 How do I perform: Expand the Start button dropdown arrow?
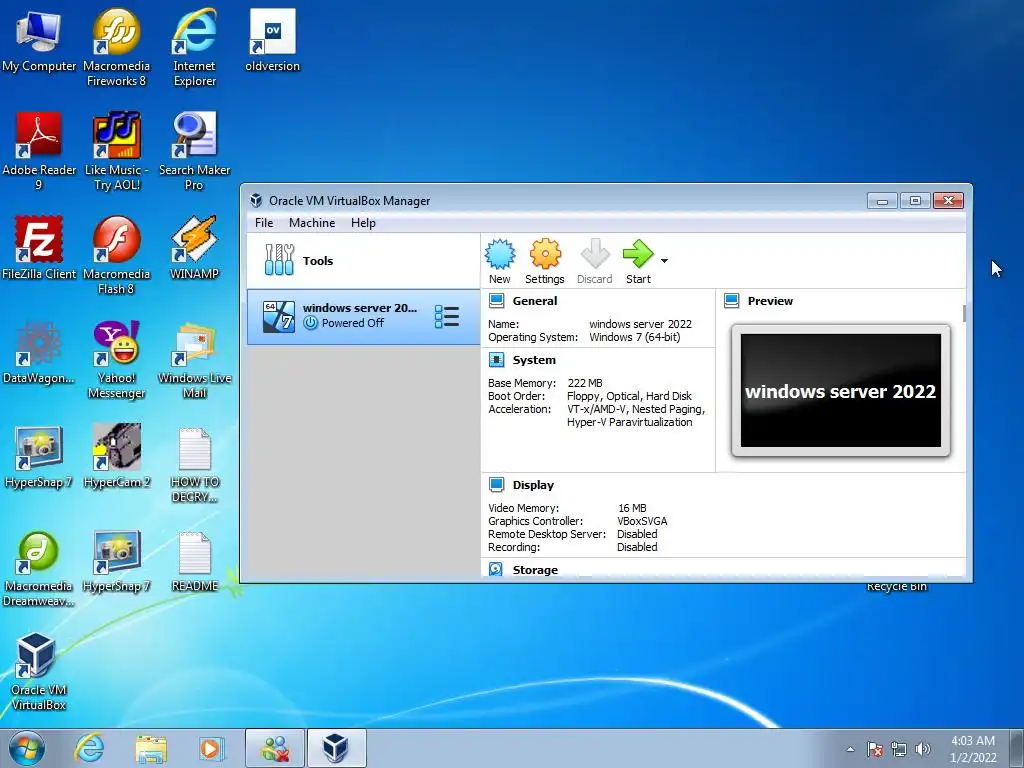click(664, 261)
